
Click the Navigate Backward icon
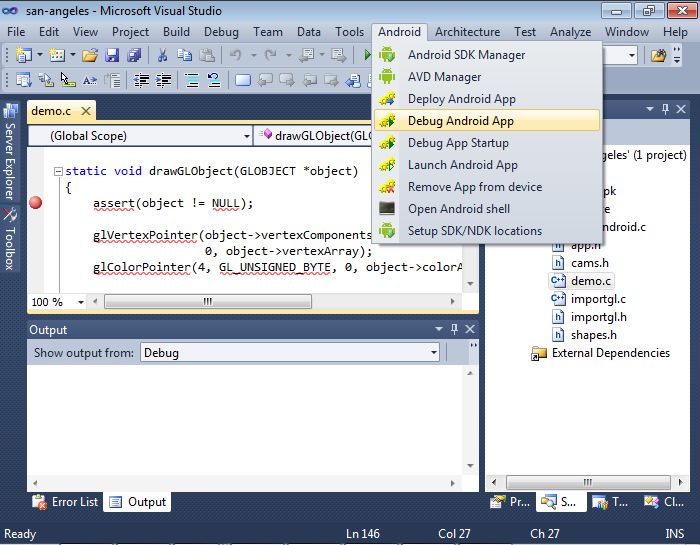coord(306,55)
